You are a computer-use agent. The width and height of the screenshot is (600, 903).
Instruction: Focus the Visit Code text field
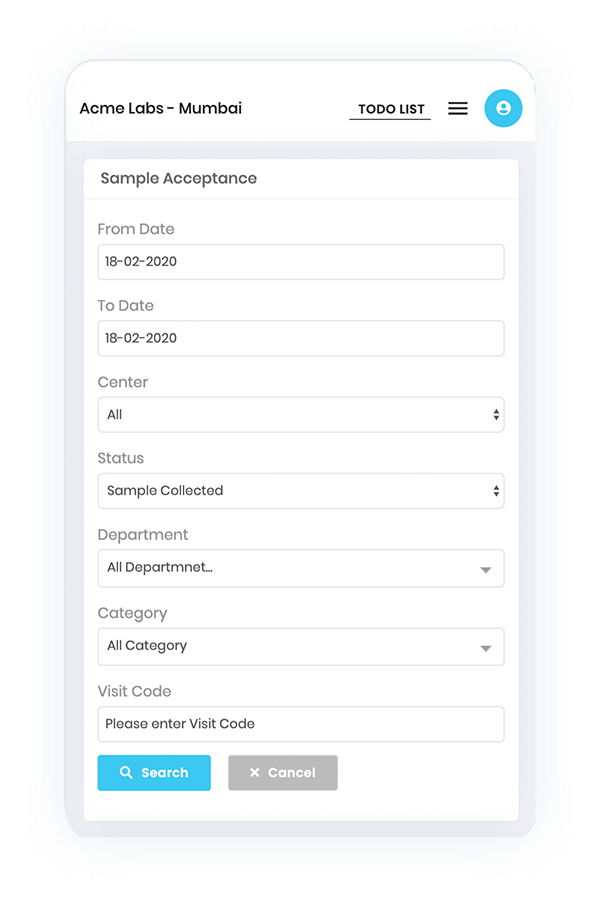[300, 724]
